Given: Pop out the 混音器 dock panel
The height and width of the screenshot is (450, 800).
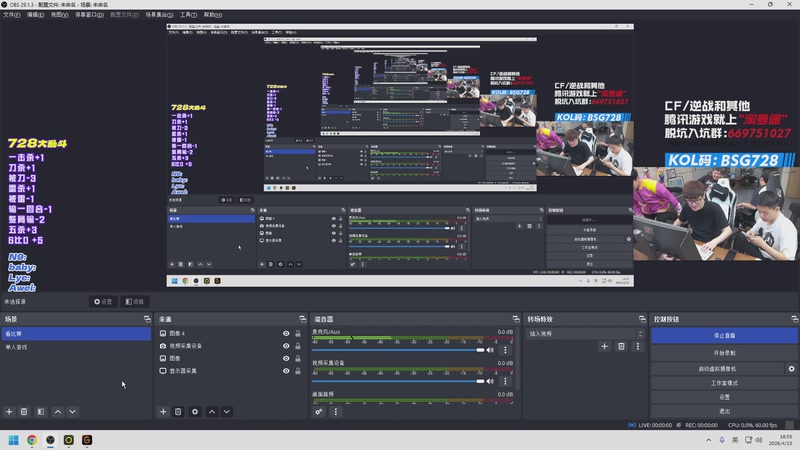Looking at the screenshot, I should pyautogui.click(x=516, y=319).
